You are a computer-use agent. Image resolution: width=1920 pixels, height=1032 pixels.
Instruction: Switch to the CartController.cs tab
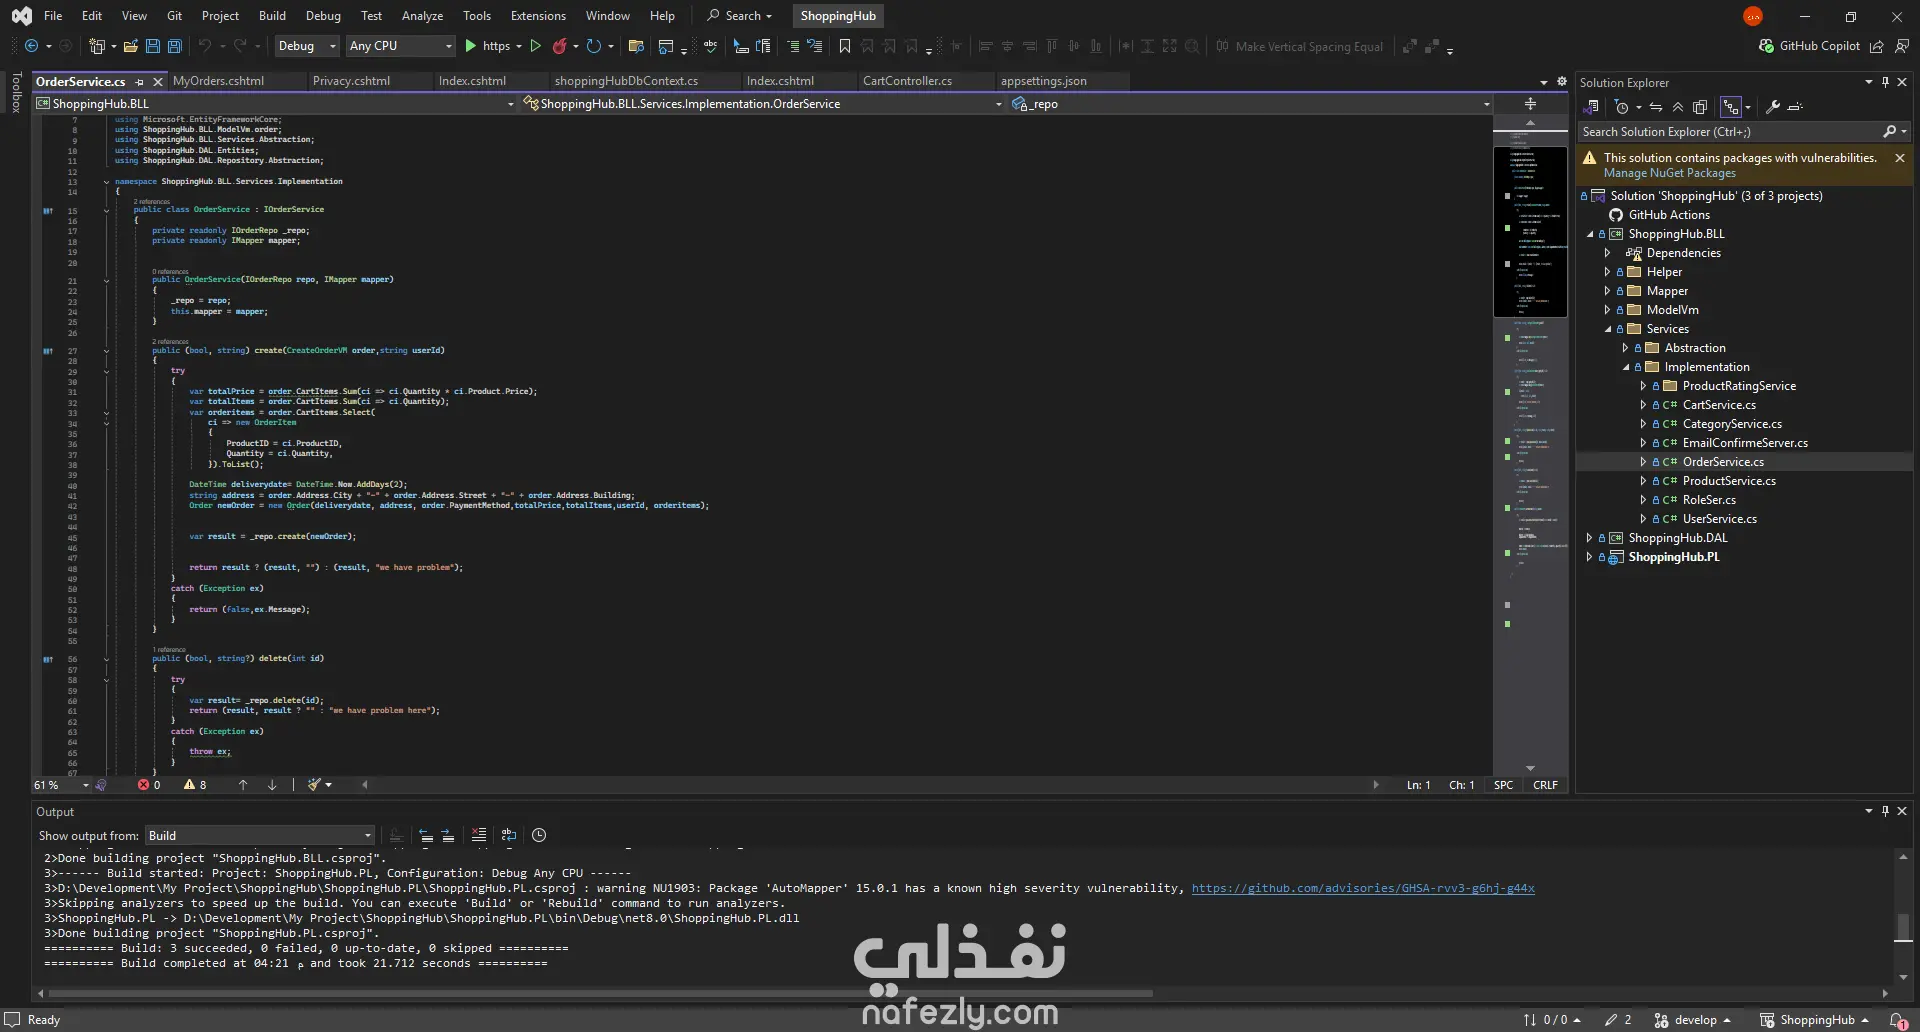907,81
